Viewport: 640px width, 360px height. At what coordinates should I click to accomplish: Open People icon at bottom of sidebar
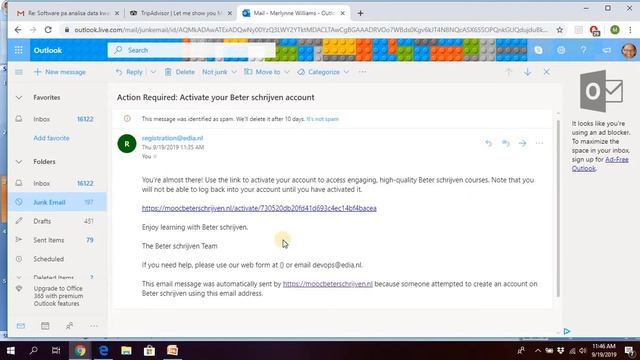[x=69, y=326]
